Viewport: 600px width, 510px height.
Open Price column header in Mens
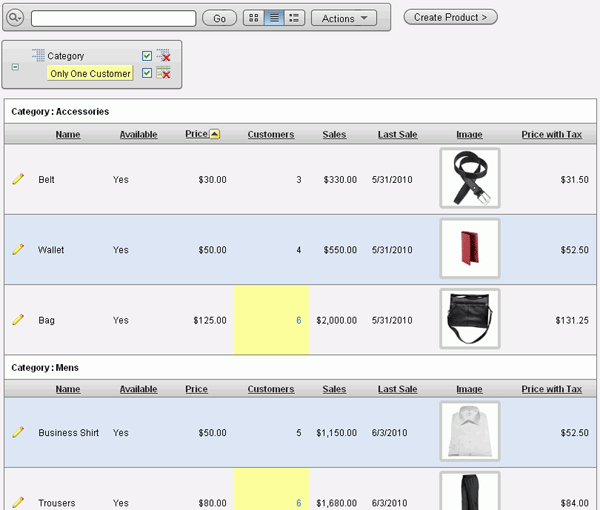[196, 389]
